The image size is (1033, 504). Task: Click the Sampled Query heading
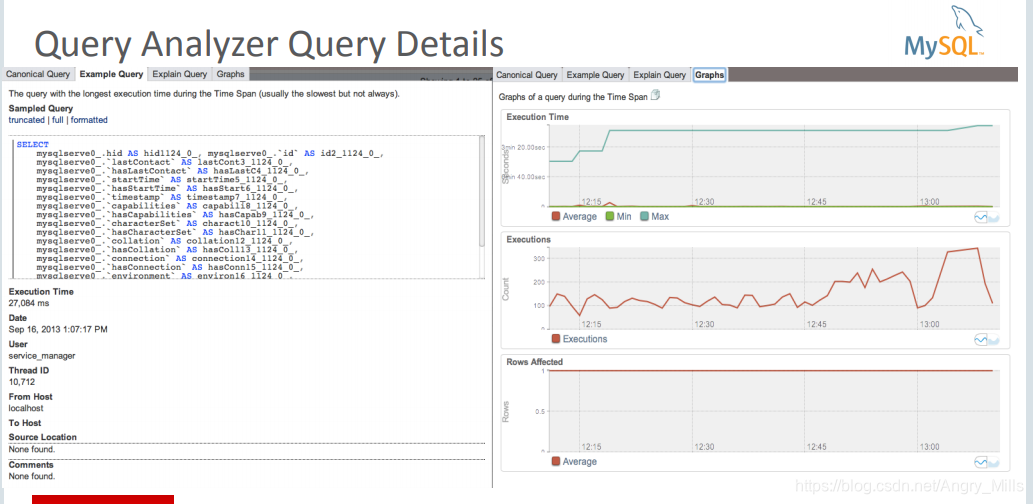click(41, 109)
